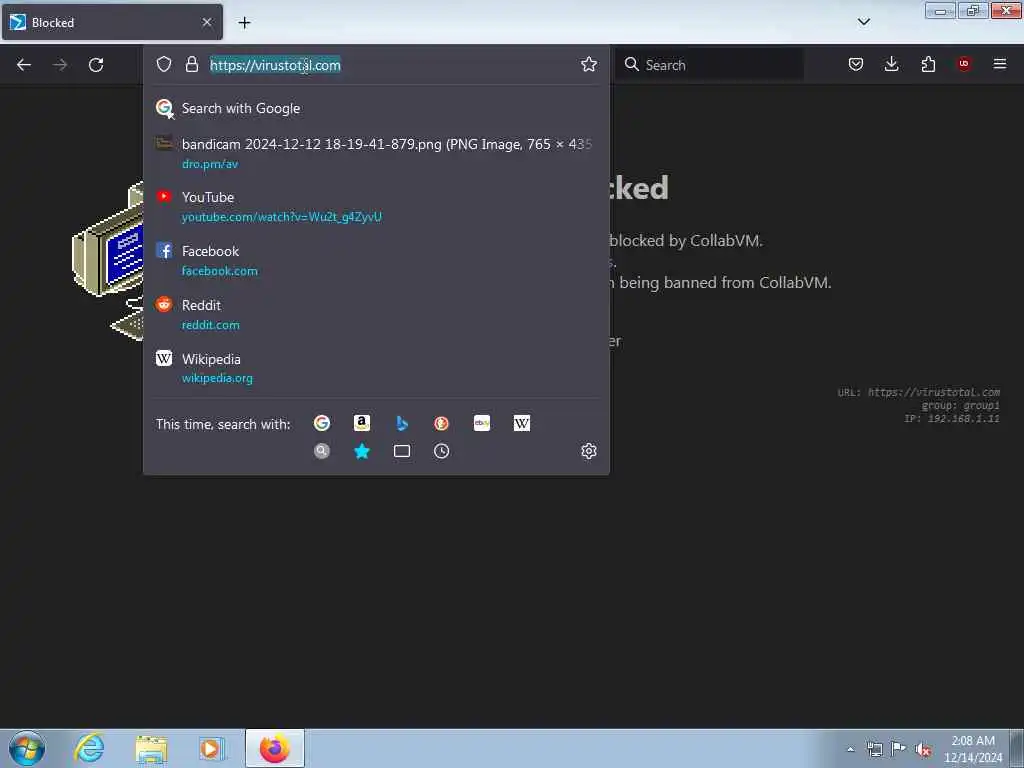Search in History clock shortcut icon

click(x=441, y=451)
